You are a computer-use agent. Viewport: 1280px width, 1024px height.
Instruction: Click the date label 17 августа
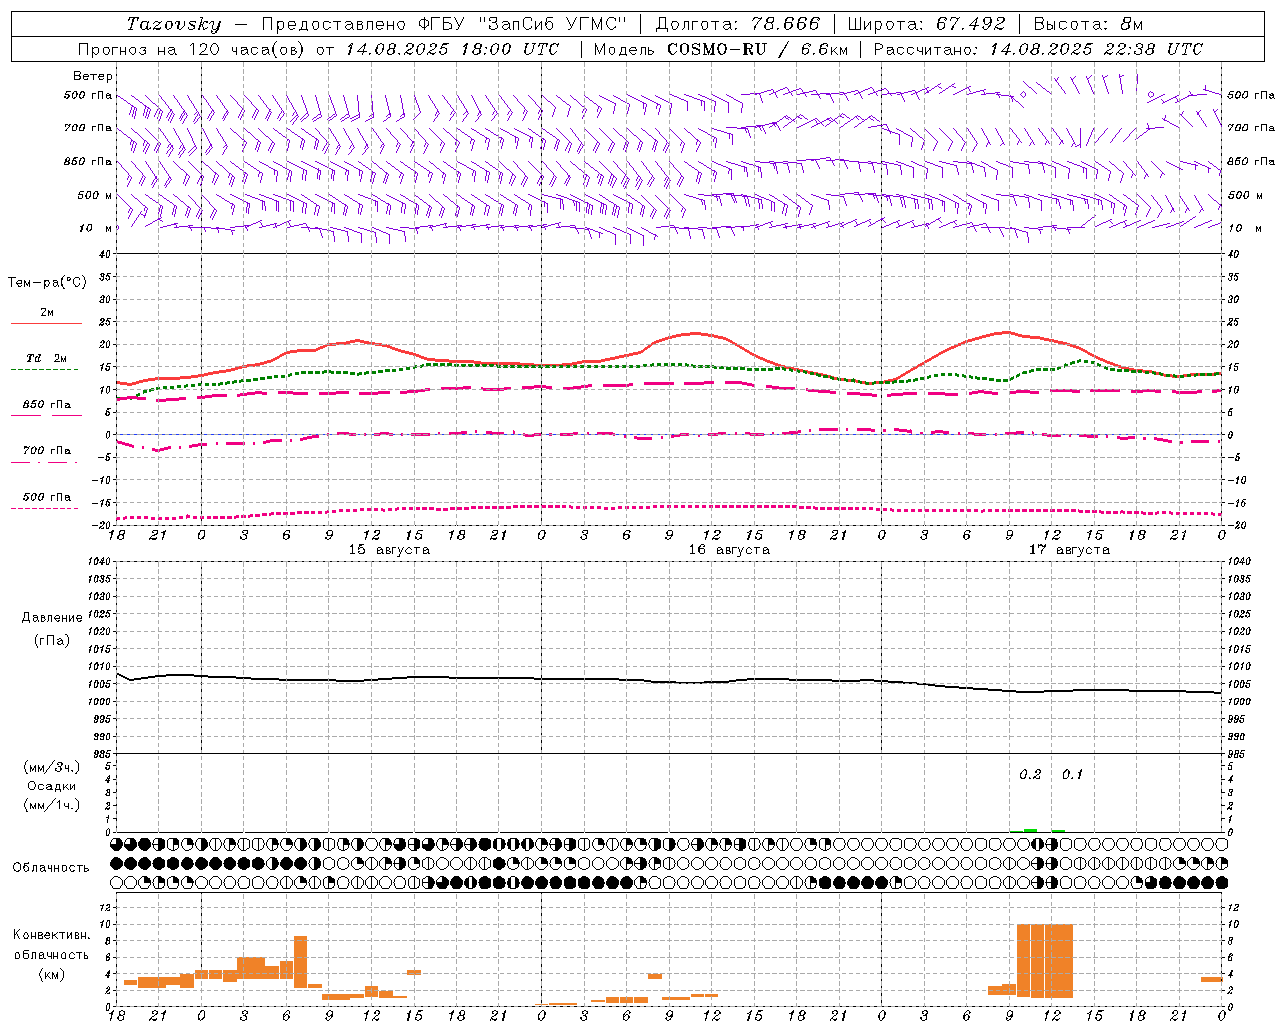pos(1069,550)
